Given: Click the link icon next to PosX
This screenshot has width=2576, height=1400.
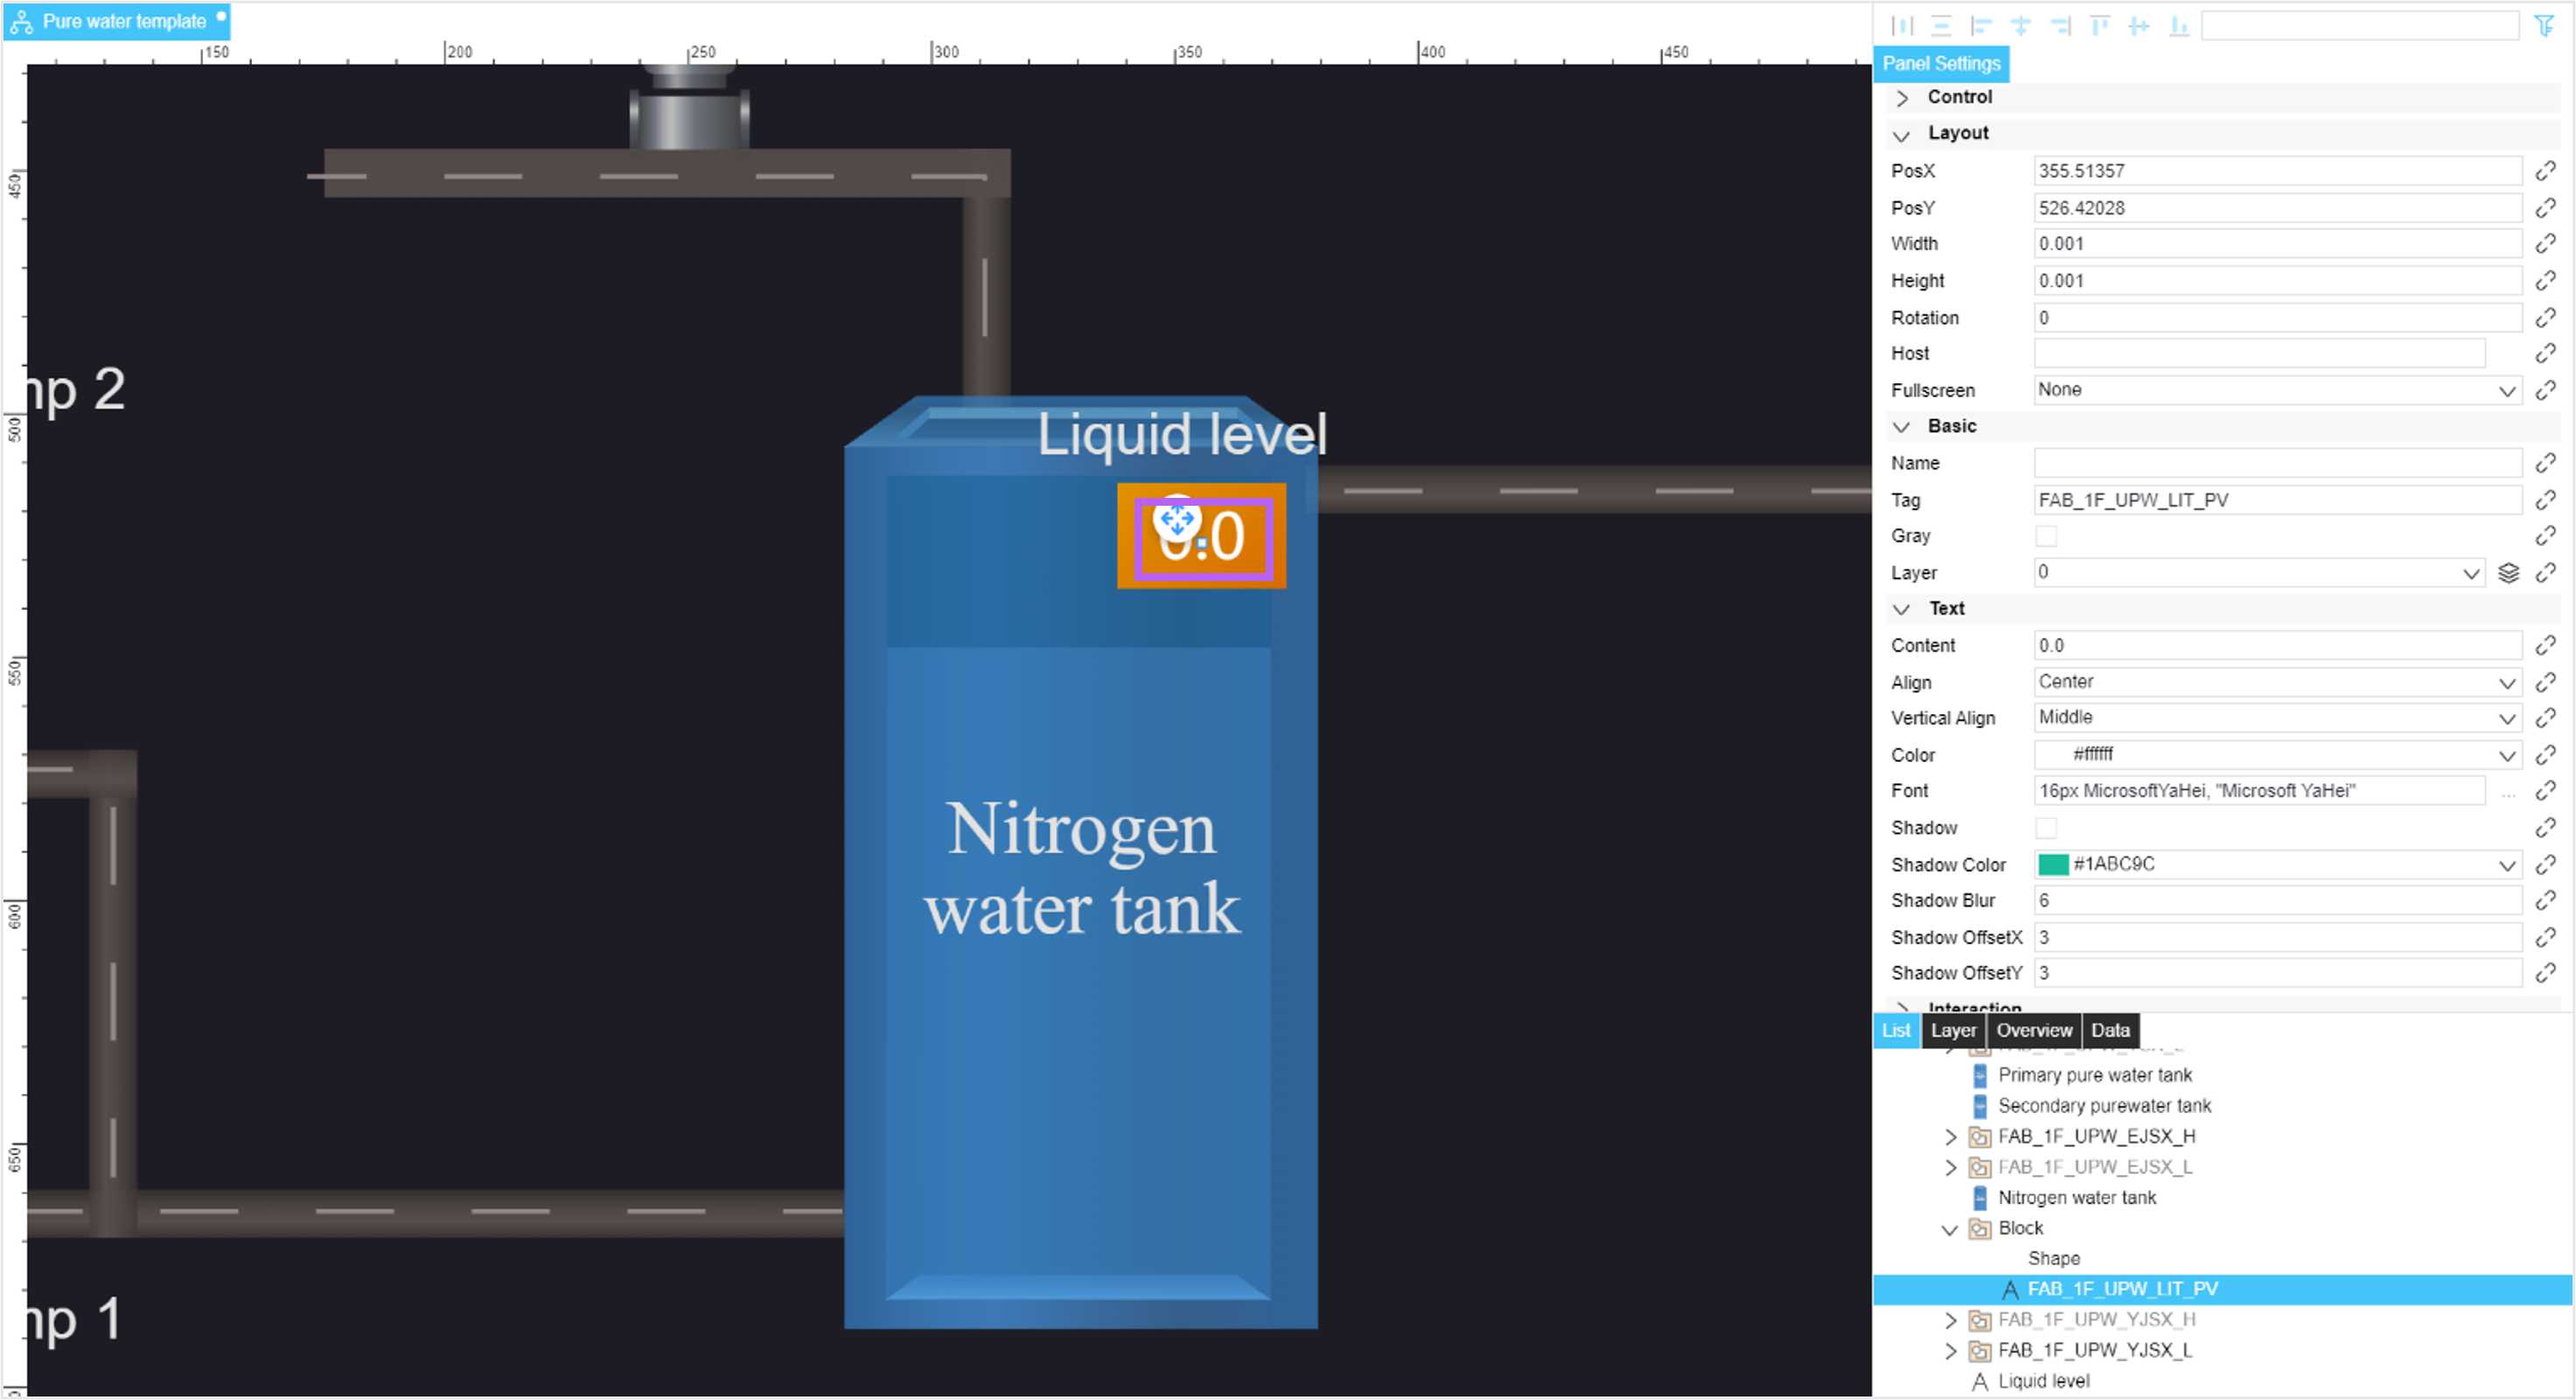Looking at the screenshot, I should [2545, 171].
